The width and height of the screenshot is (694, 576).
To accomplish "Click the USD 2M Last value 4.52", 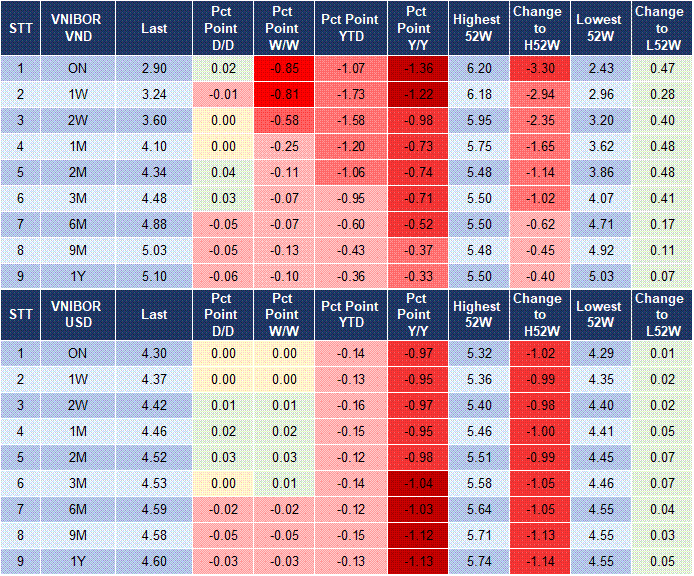I will coord(154,455).
